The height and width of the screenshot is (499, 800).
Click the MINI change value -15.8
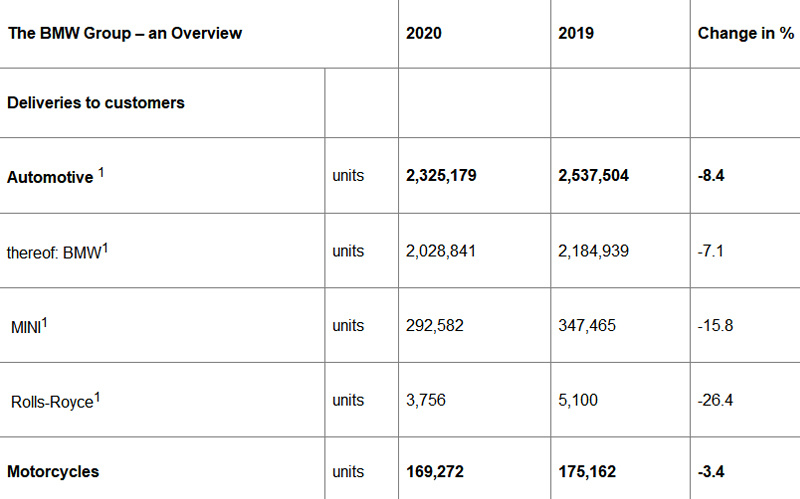pos(715,326)
